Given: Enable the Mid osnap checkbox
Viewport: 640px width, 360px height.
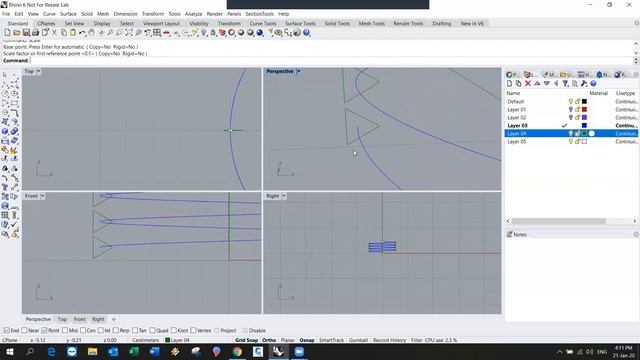Looking at the screenshot, I should pyautogui.click(x=65, y=330).
